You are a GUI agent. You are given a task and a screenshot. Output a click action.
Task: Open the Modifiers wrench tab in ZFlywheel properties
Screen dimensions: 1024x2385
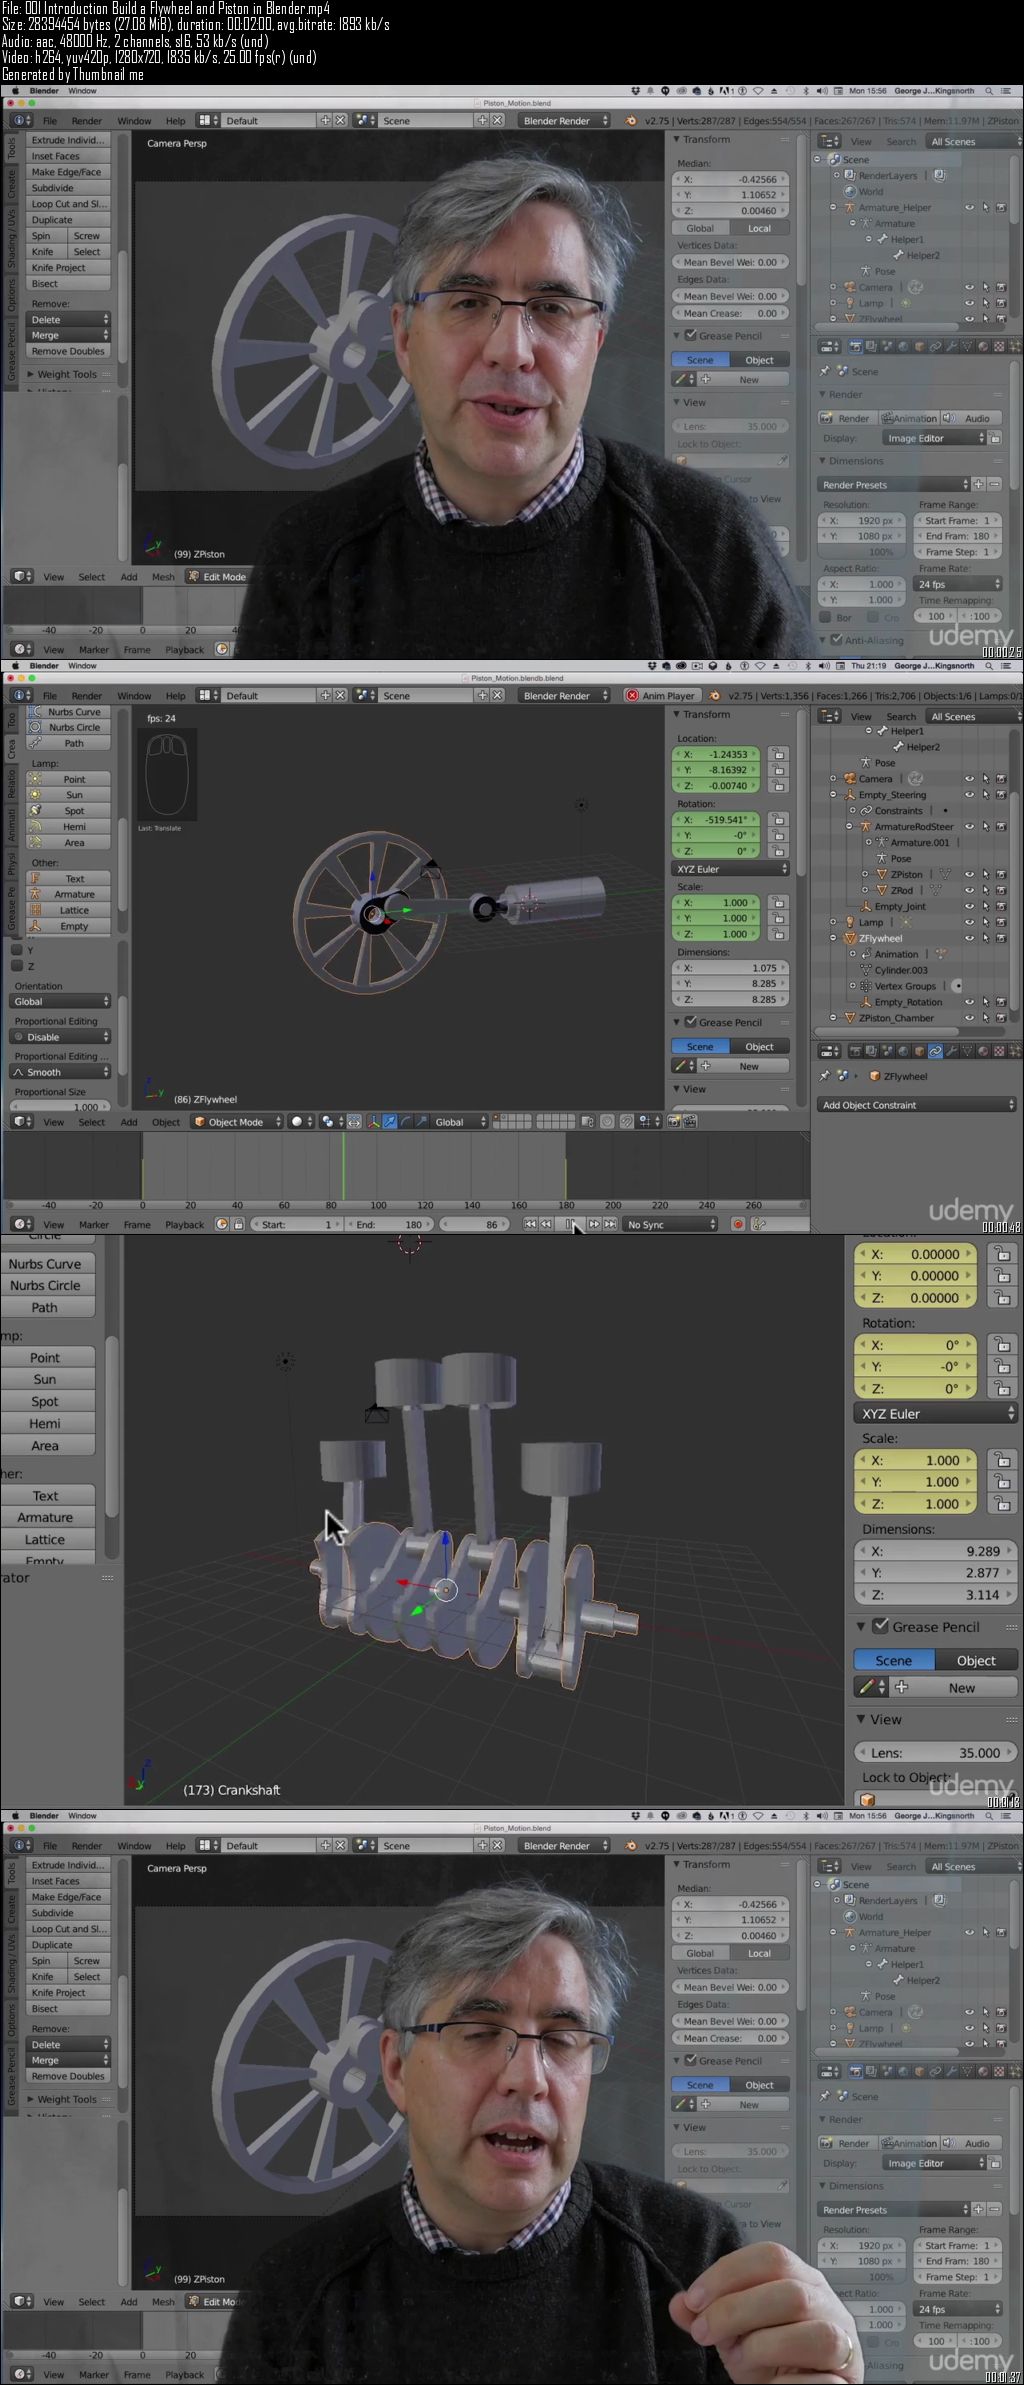951,1051
